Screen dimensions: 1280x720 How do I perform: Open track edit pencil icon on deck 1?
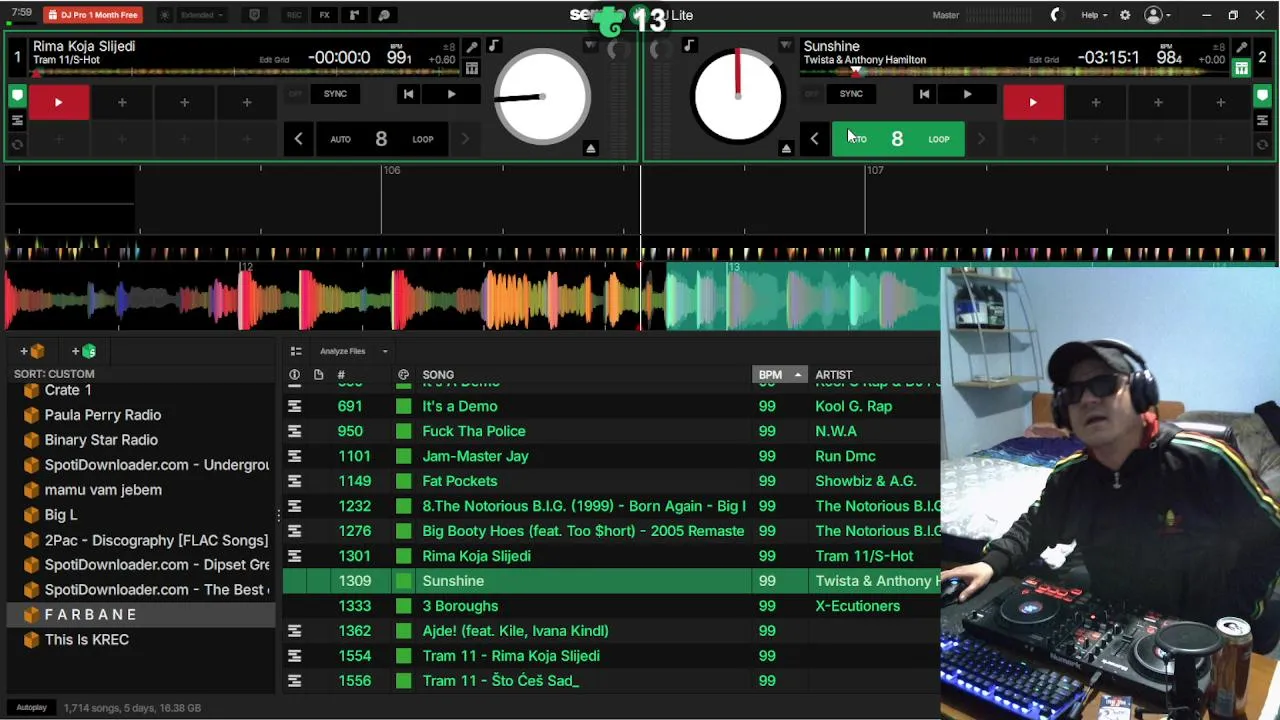471,48
